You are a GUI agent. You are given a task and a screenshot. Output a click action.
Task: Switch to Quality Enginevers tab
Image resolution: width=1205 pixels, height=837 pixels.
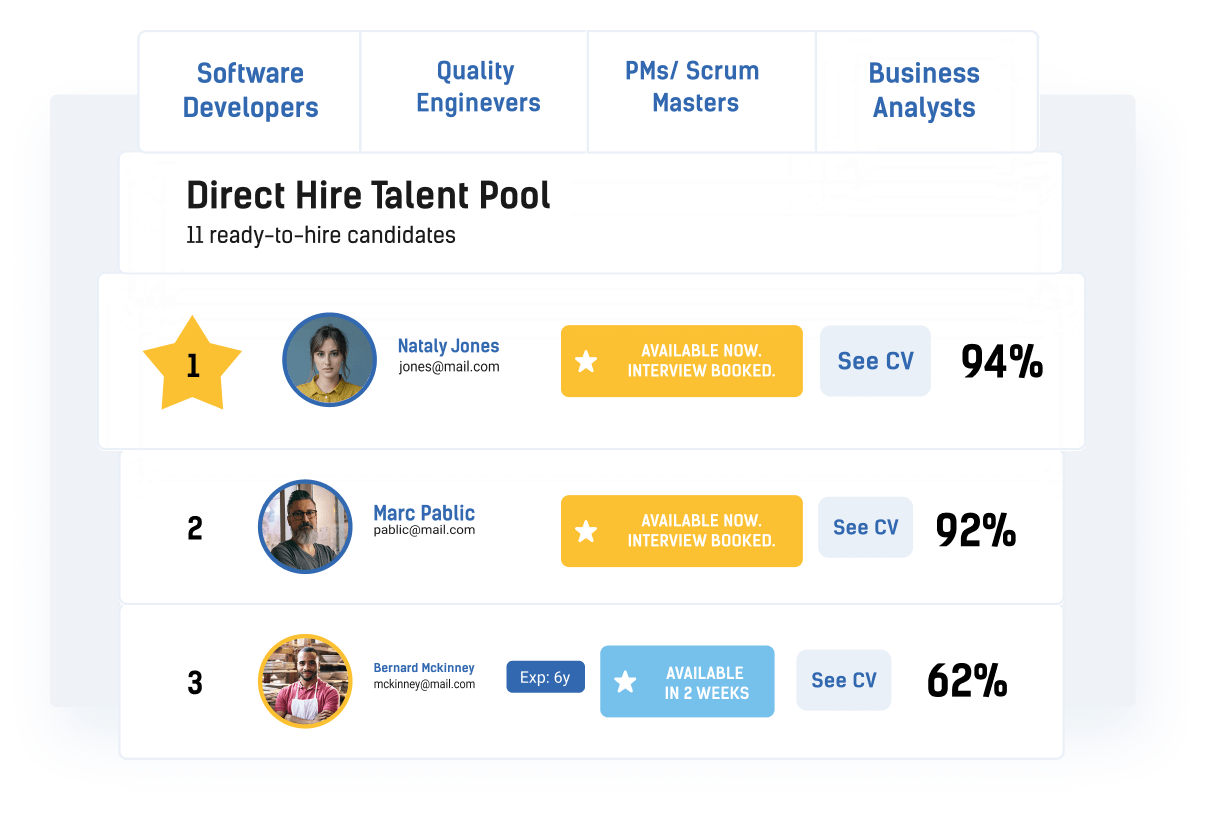[x=477, y=88]
